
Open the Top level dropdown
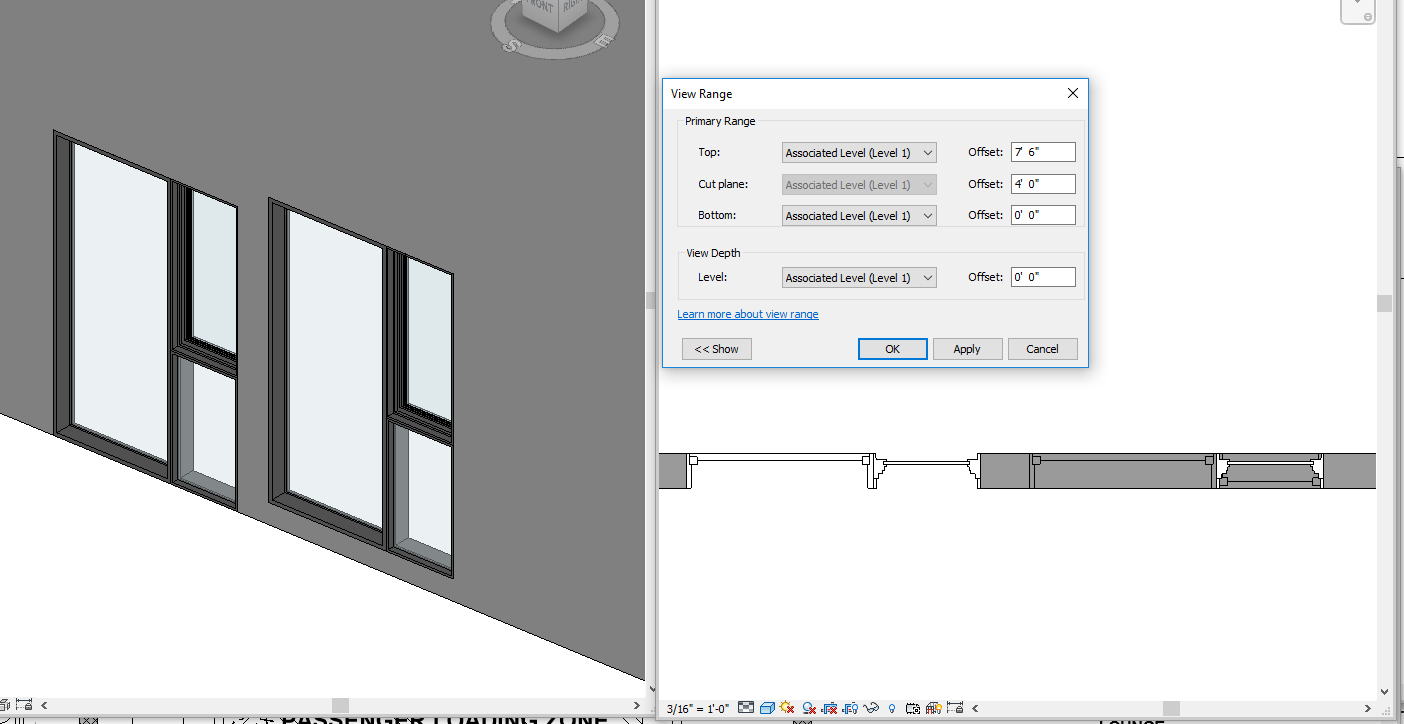(857, 151)
